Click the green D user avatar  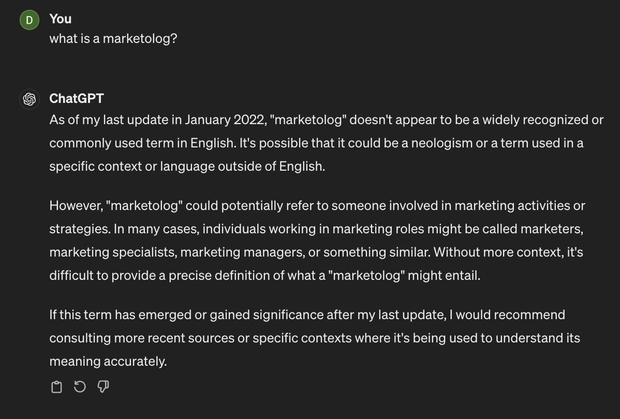click(29, 20)
